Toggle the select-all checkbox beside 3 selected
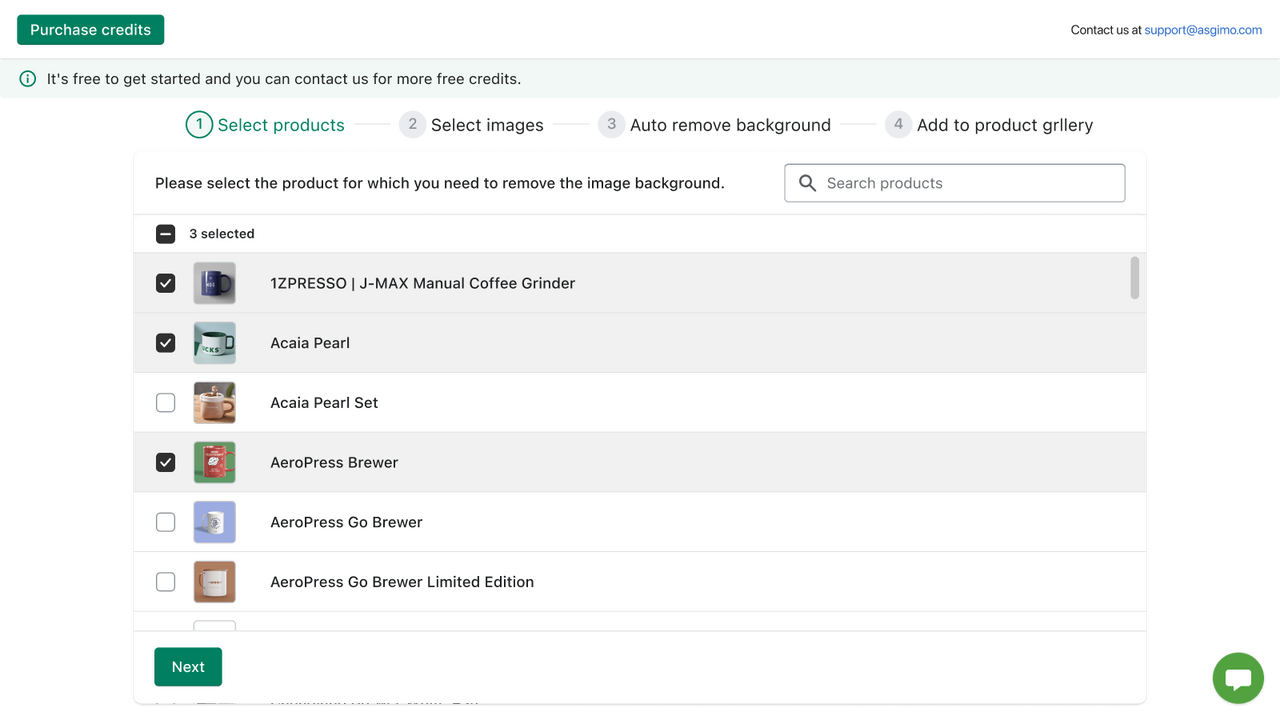Viewport: 1280px width, 720px height. [165, 233]
